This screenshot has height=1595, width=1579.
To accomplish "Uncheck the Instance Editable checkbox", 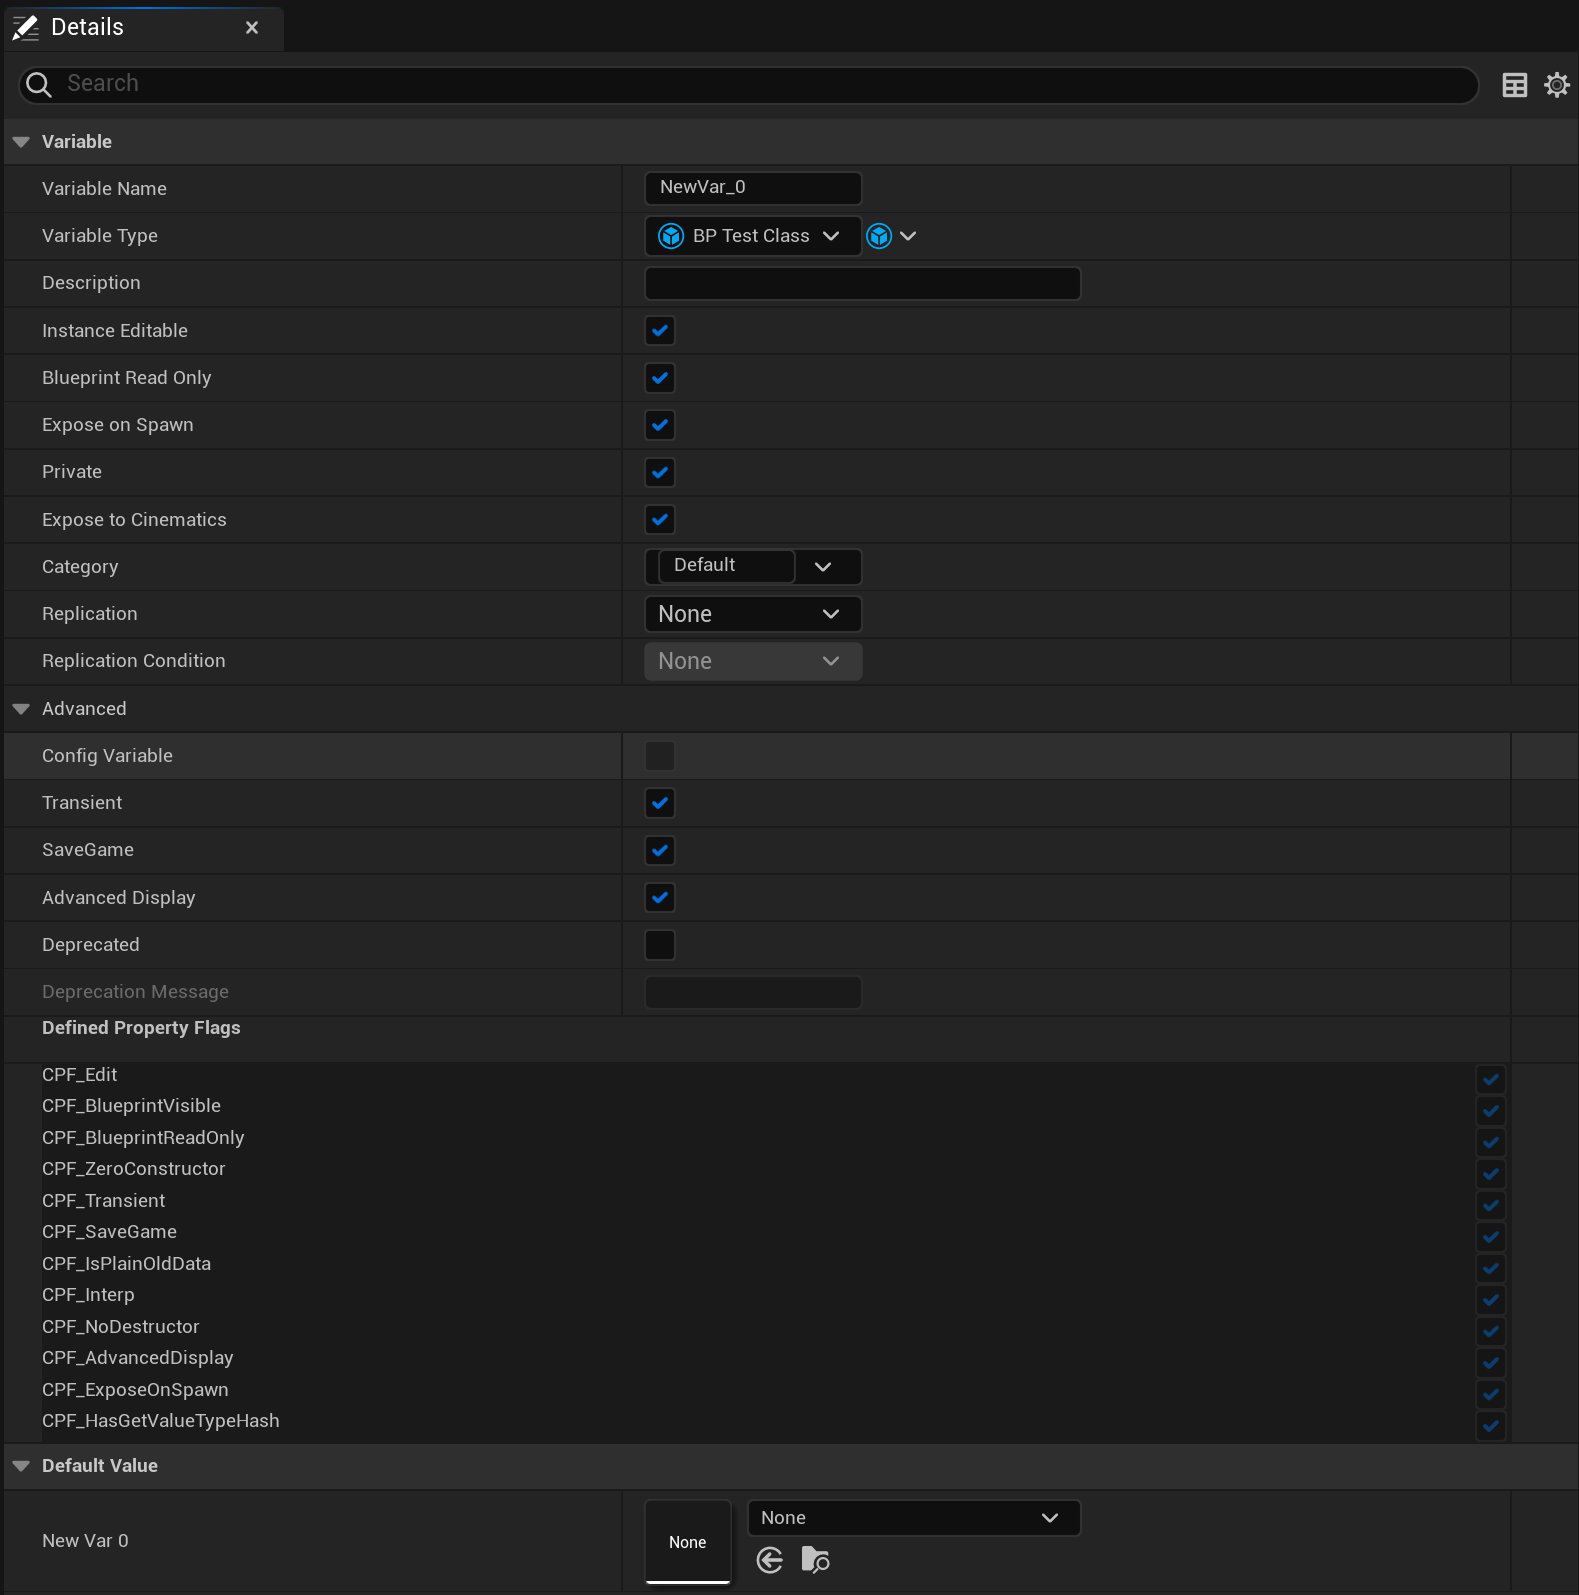I will [x=660, y=331].
